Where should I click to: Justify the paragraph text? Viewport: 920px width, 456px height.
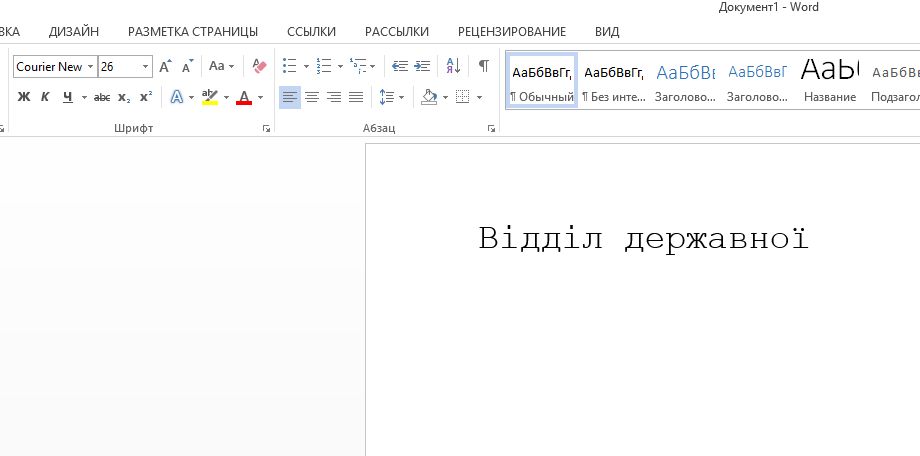coord(356,97)
